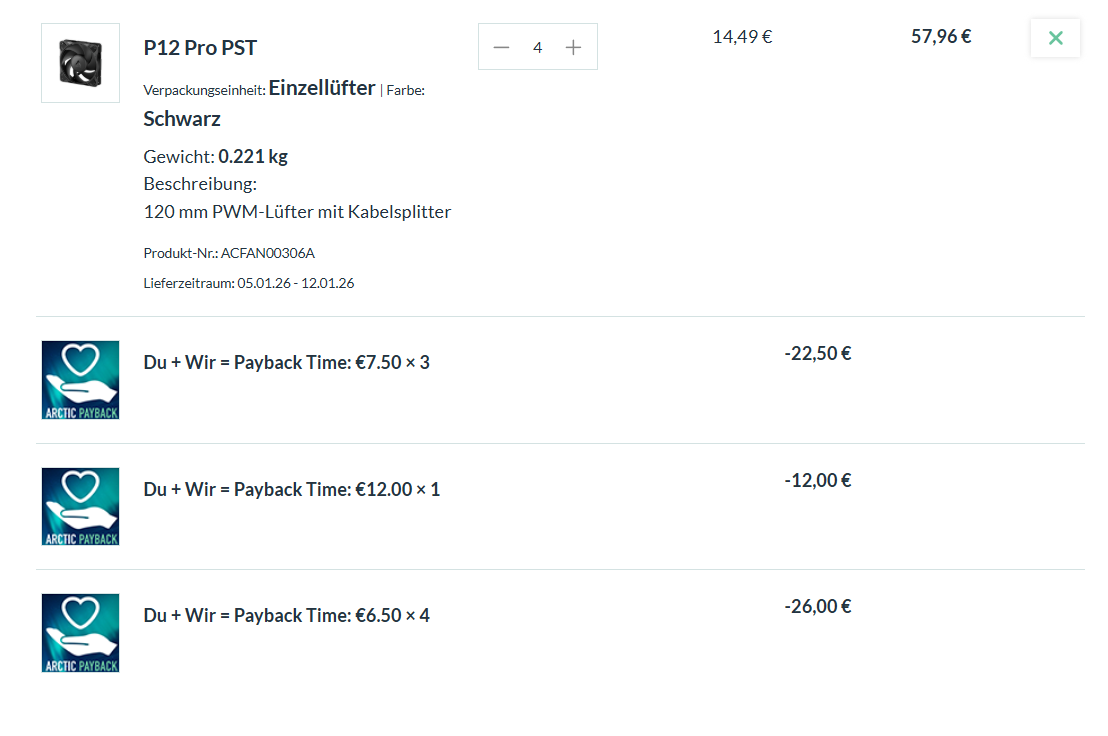Increase fan quantity with plus button

tap(573, 47)
